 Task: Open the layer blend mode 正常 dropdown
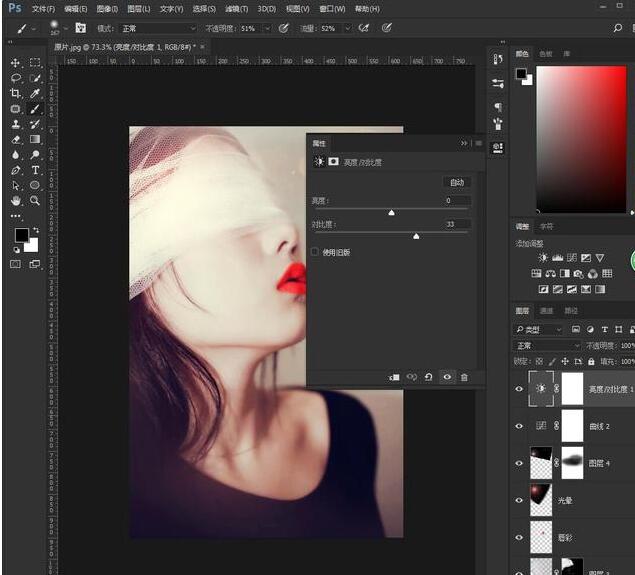click(x=547, y=345)
